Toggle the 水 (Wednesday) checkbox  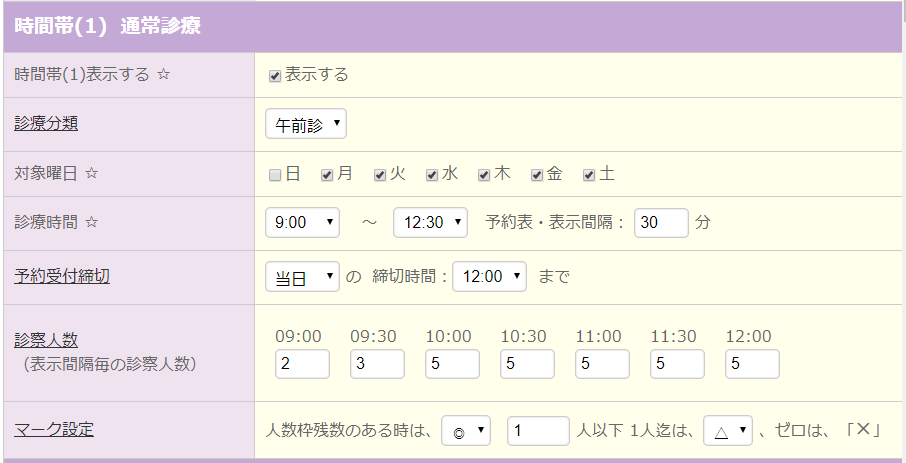click(x=432, y=175)
